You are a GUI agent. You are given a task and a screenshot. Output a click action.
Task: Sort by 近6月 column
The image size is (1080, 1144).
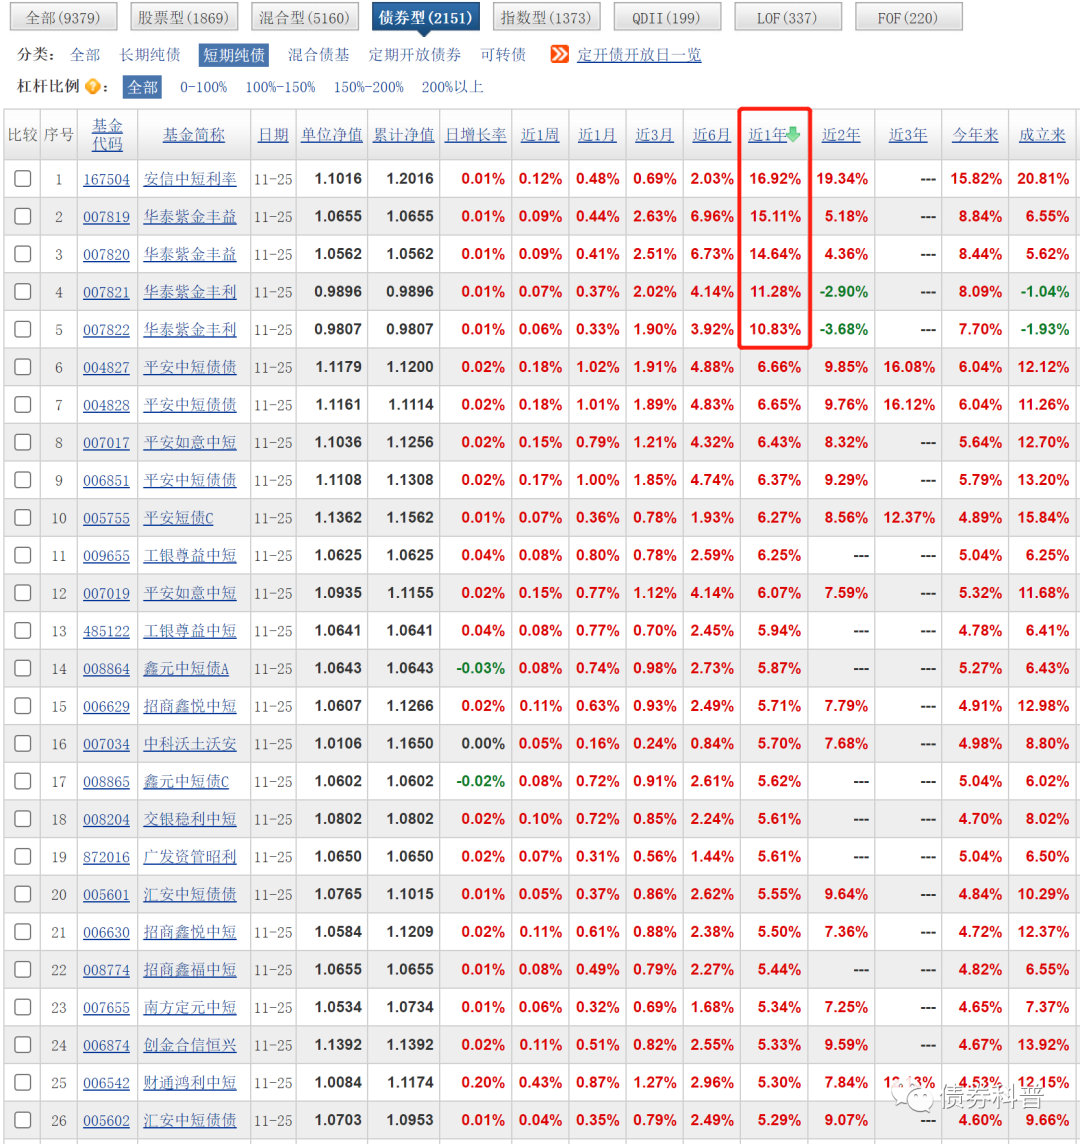(711, 135)
